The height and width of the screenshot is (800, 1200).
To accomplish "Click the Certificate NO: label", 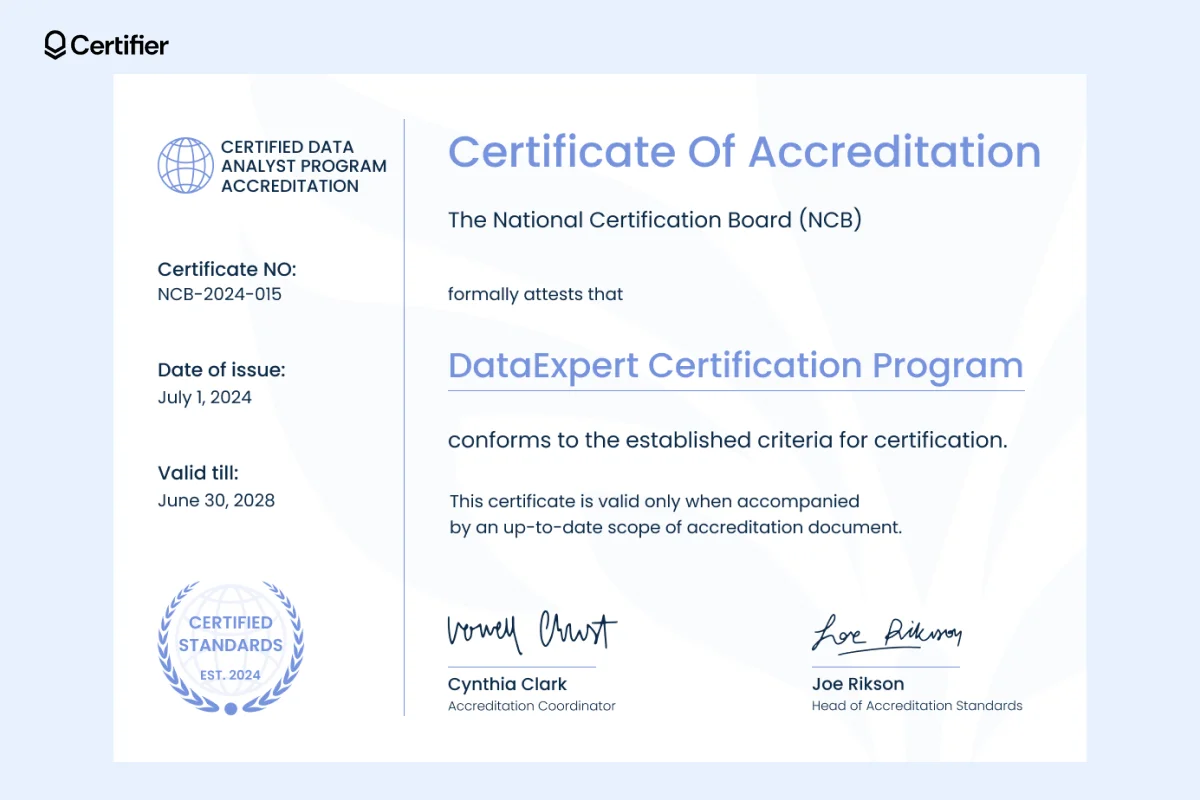I will (227, 269).
